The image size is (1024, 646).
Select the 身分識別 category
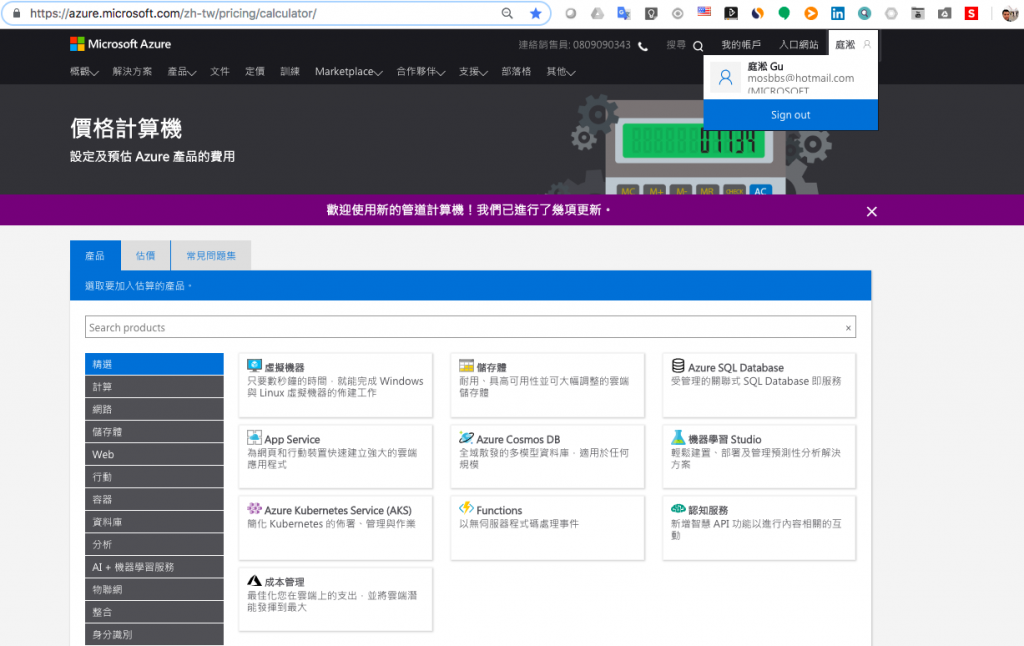tap(154, 634)
